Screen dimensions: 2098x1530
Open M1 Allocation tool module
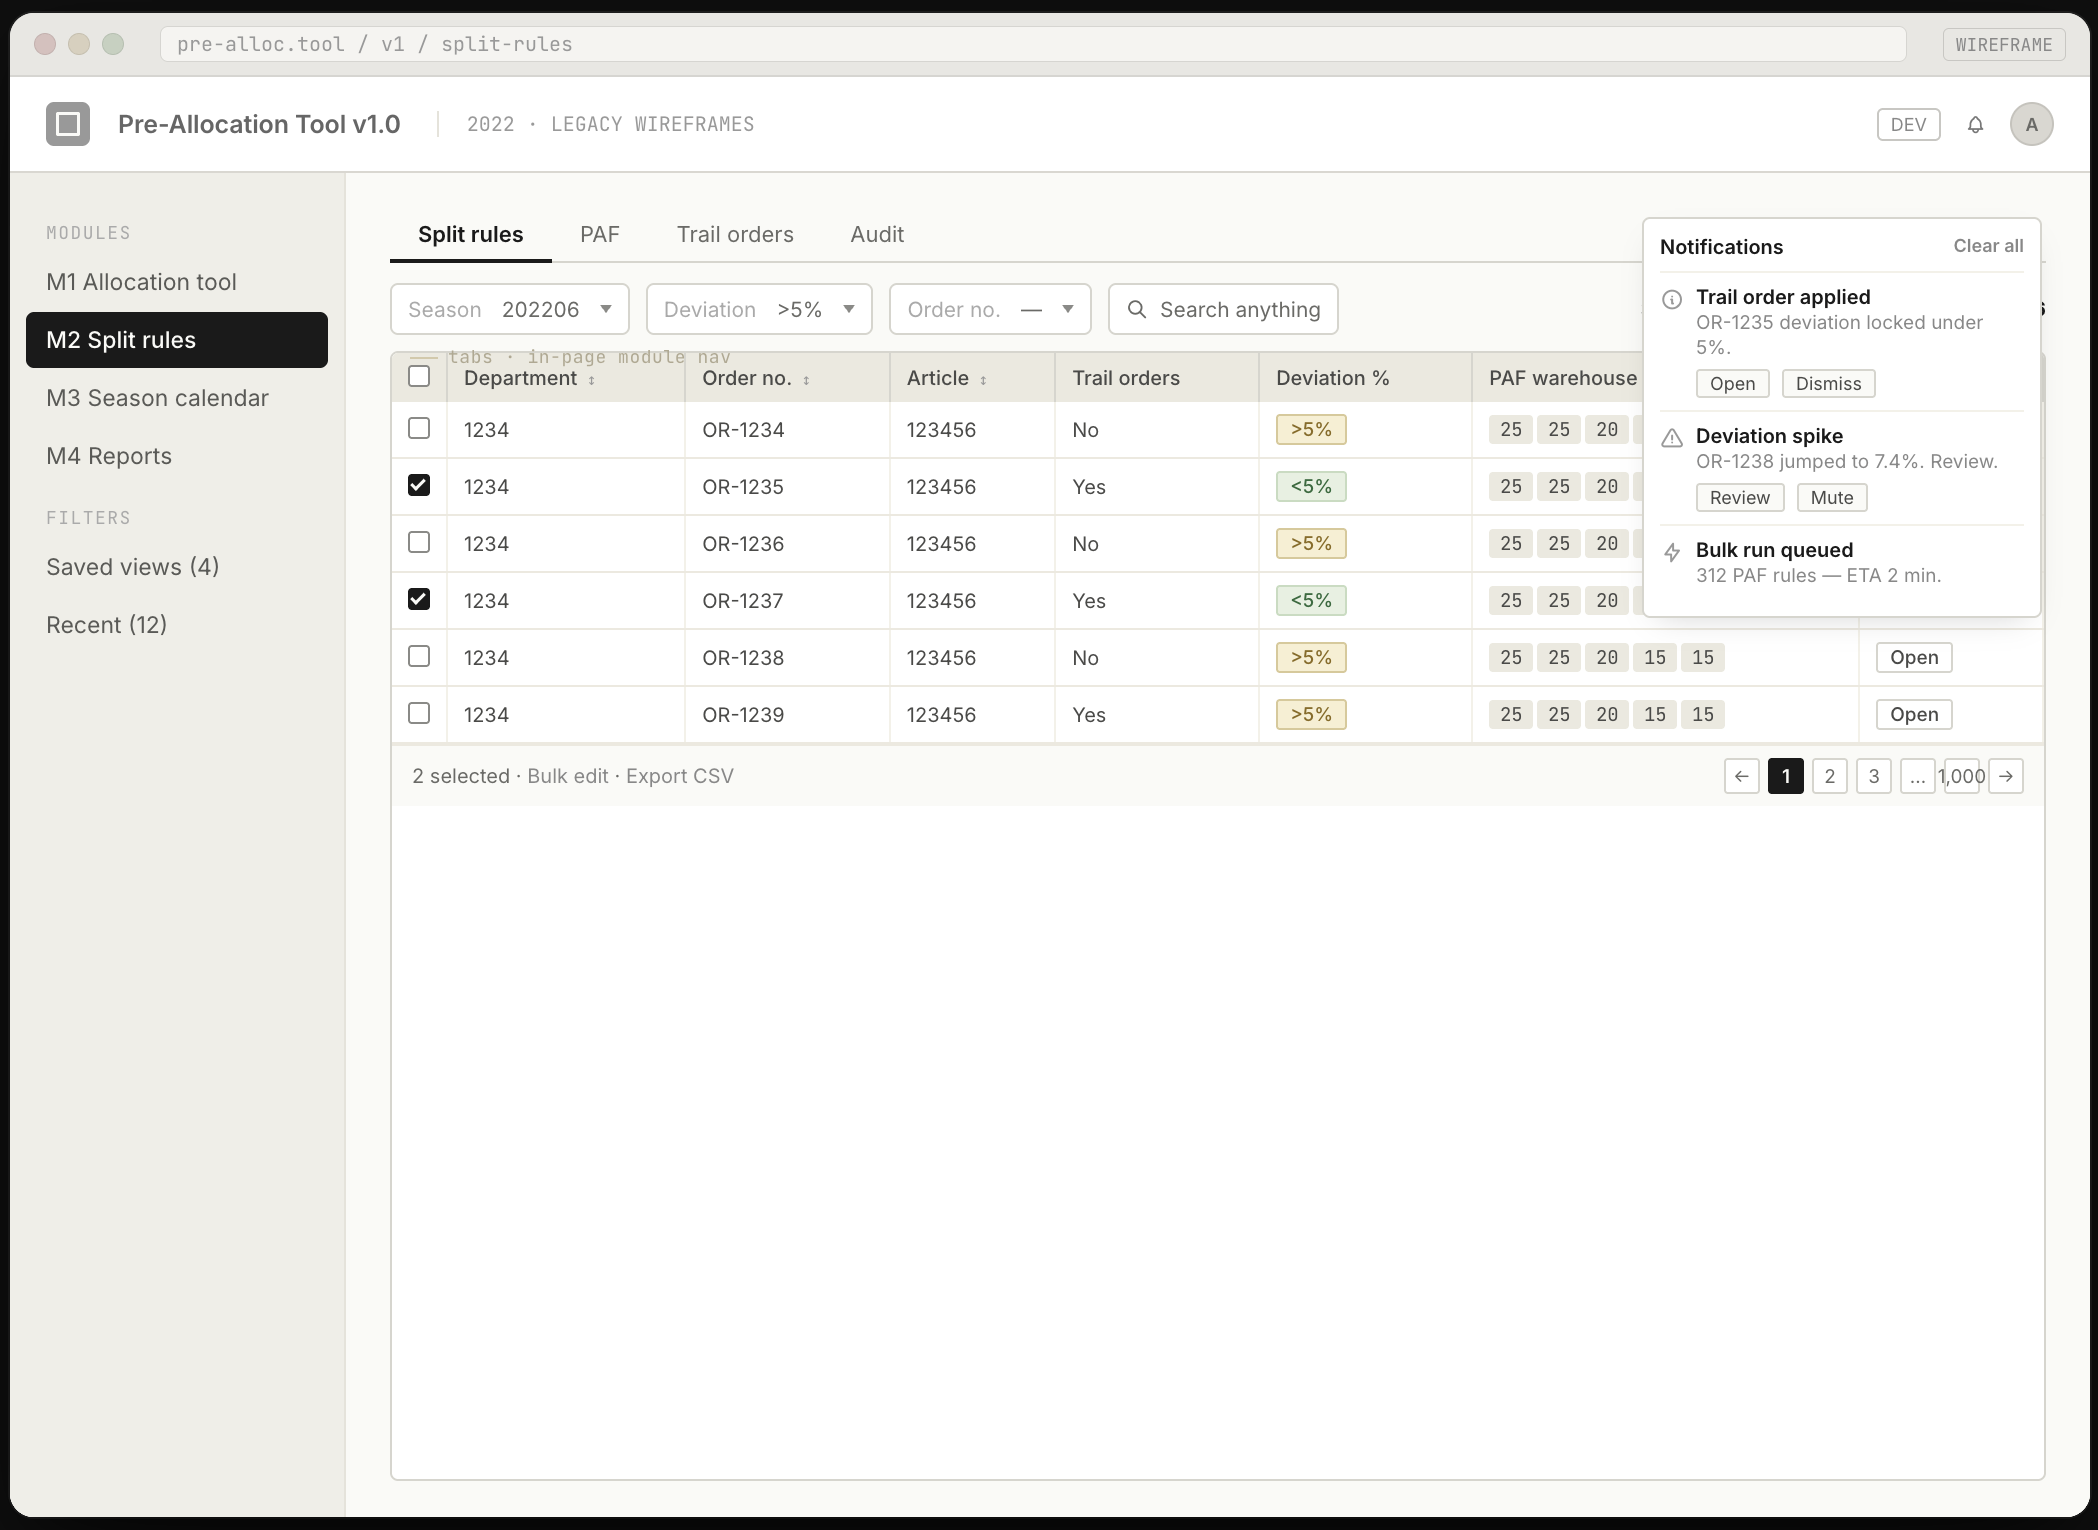[177, 282]
